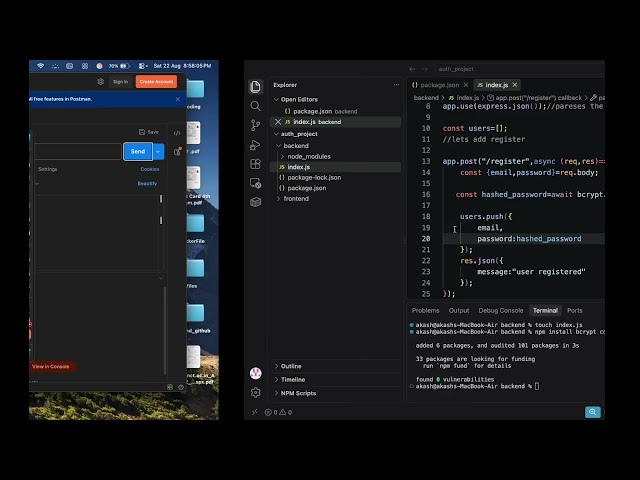The width and height of the screenshot is (640, 480).
Task: Go back with the editor navigation arrow
Action: (x=412, y=69)
